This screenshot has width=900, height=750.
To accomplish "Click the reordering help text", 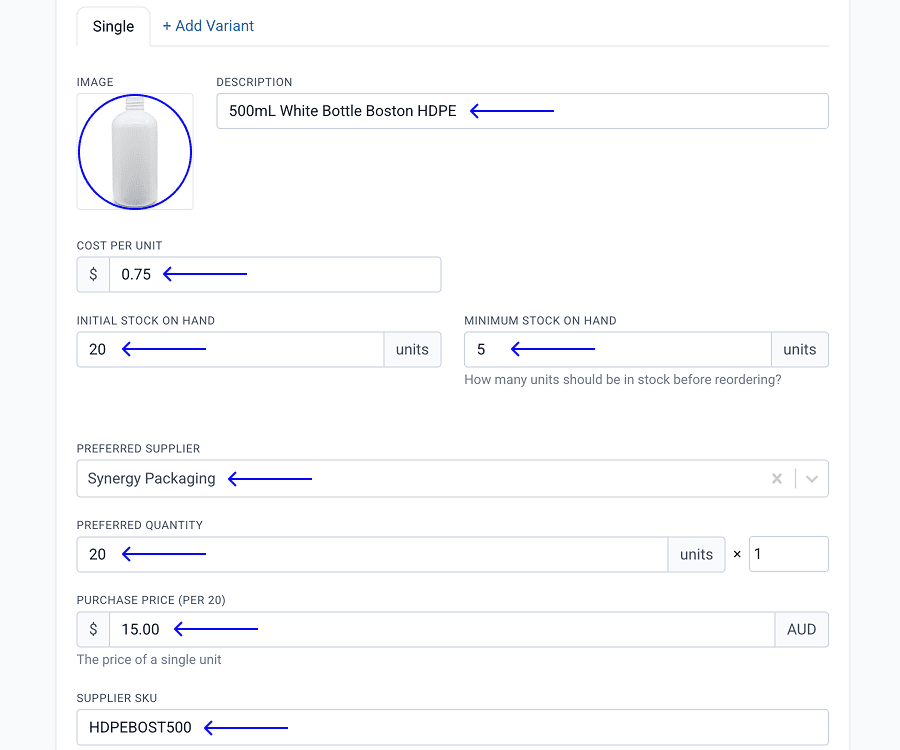I will click(x=623, y=380).
